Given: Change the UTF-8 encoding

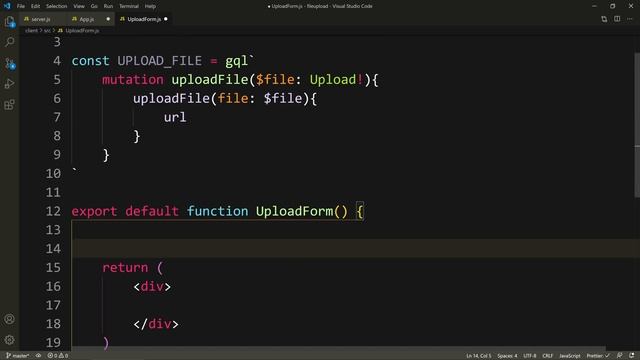Looking at the screenshot, I should click(x=530, y=356).
